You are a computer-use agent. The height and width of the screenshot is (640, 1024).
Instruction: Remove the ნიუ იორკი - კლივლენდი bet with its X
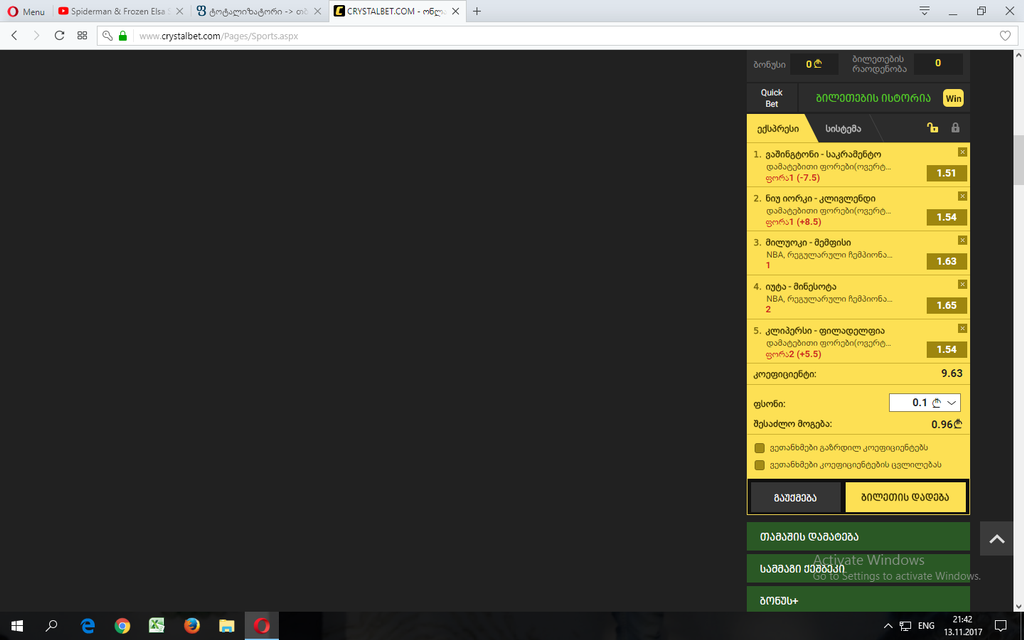tap(962, 196)
